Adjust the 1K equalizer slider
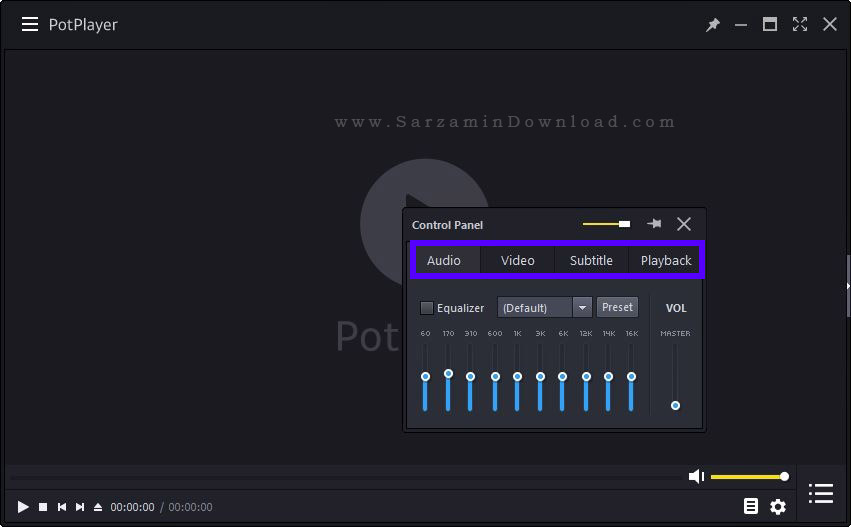This screenshot has width=851, height=527. click(x=517, y=377)
